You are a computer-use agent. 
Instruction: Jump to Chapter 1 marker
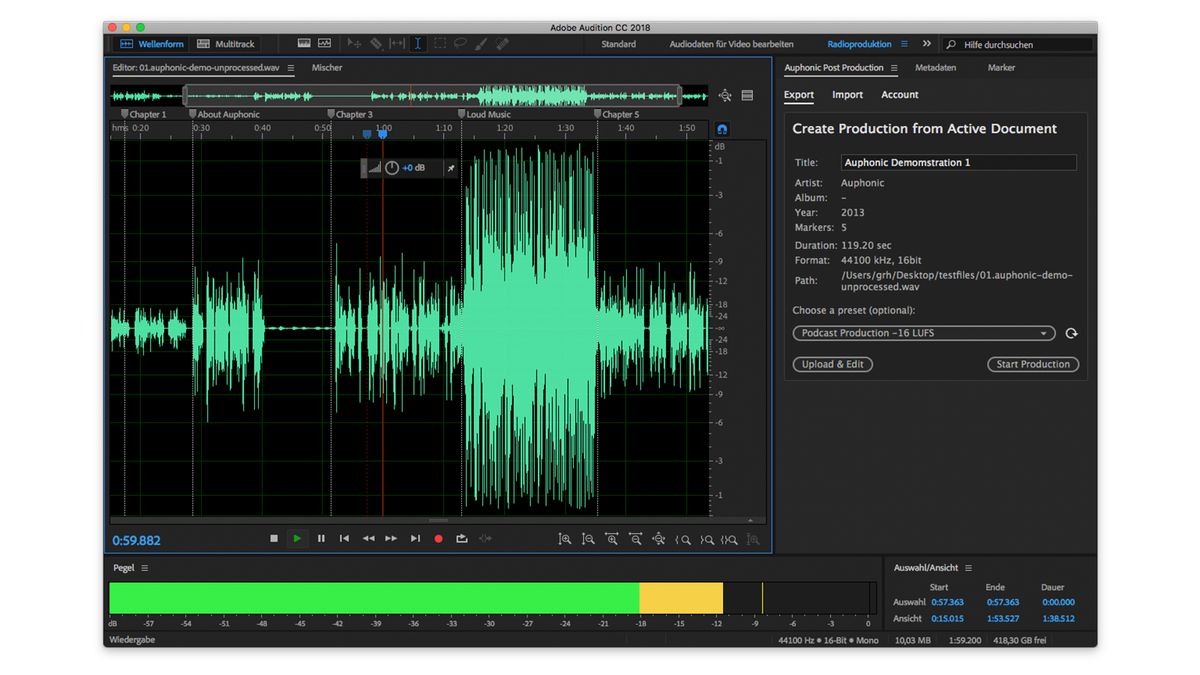pos(144,115)
